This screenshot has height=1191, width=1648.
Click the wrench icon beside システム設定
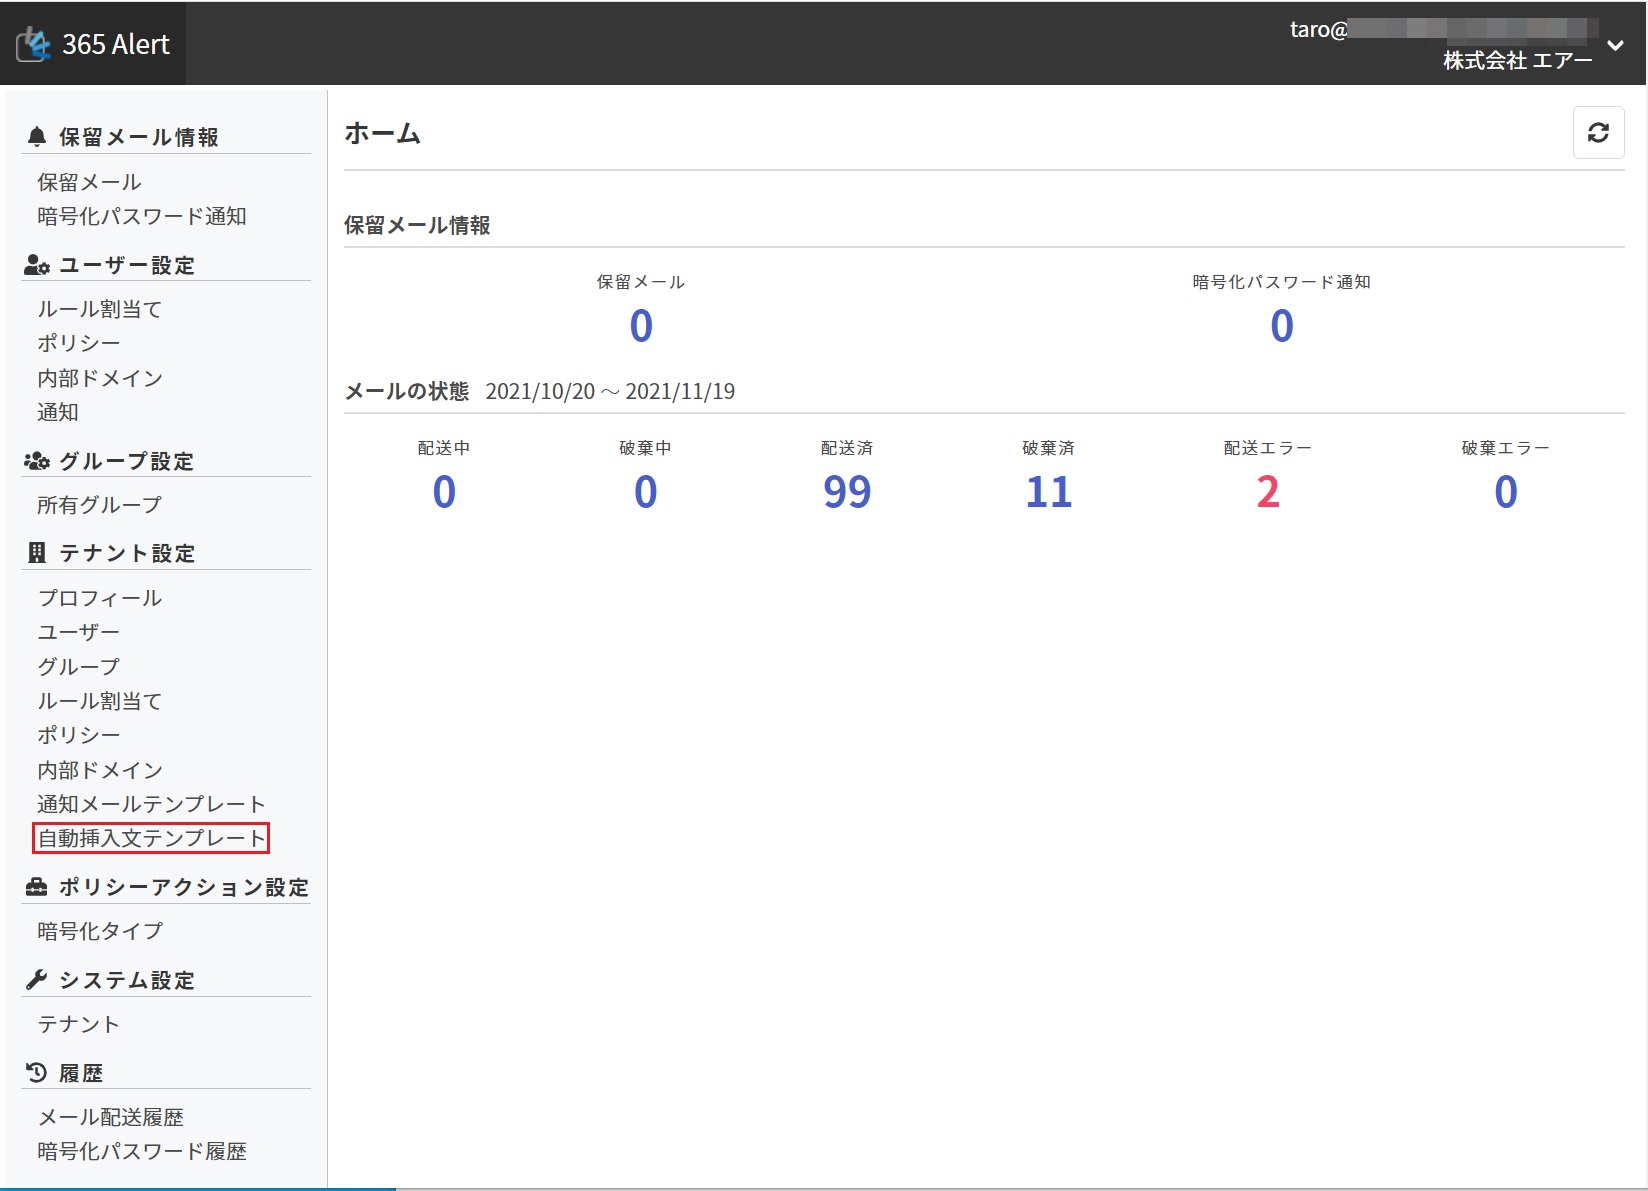37,980
